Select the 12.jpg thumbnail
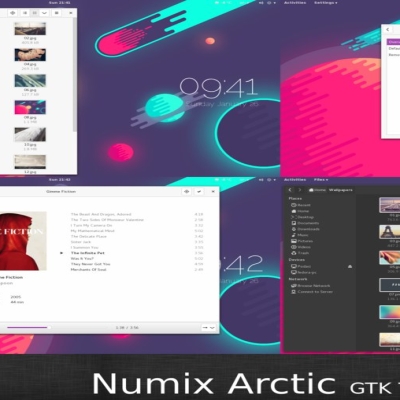This screenshot has height=400, width=400. click(30, 162)
